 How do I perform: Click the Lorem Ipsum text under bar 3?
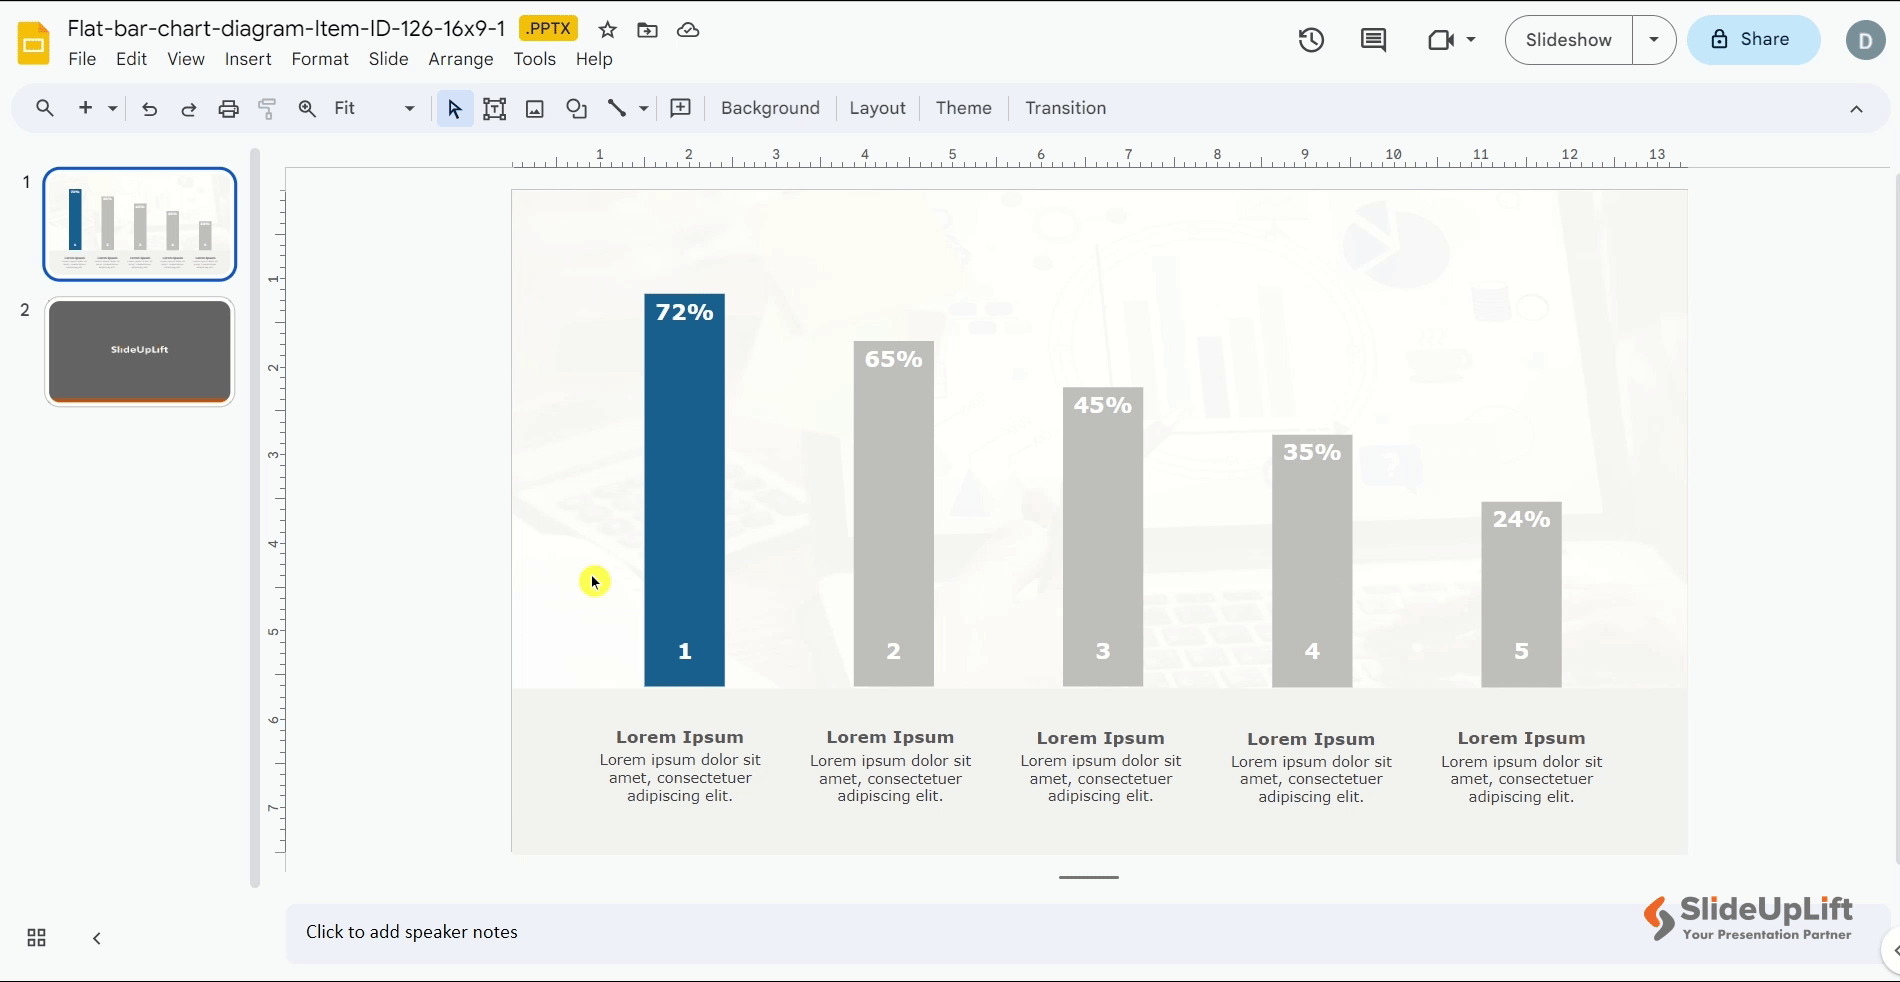1100,738
